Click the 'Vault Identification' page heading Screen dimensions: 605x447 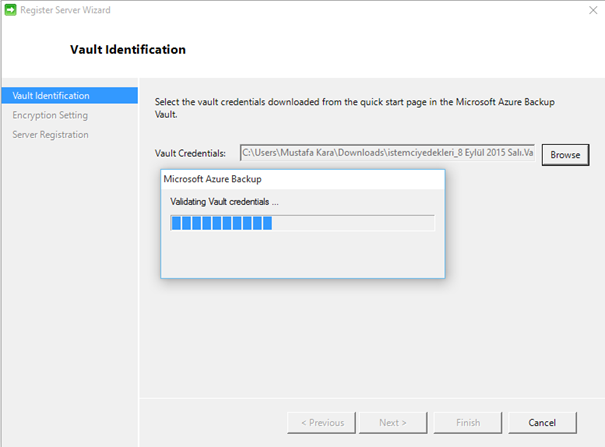pyautogui.click(x=128, y=49)
